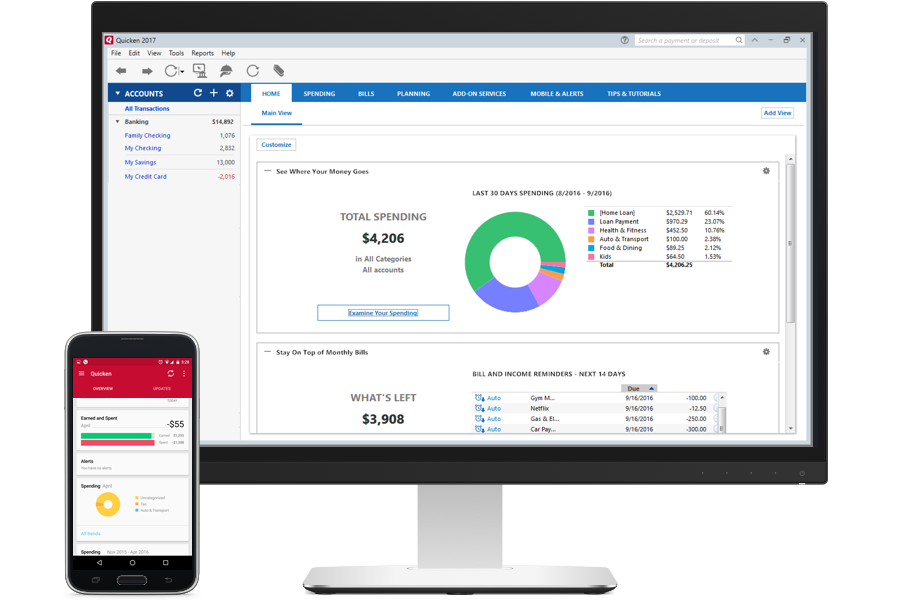The width and height of the screenshot is (920, 600).
Task: Click the plain refresh circle toolbar icon
Action: click(x=253, y=71)
